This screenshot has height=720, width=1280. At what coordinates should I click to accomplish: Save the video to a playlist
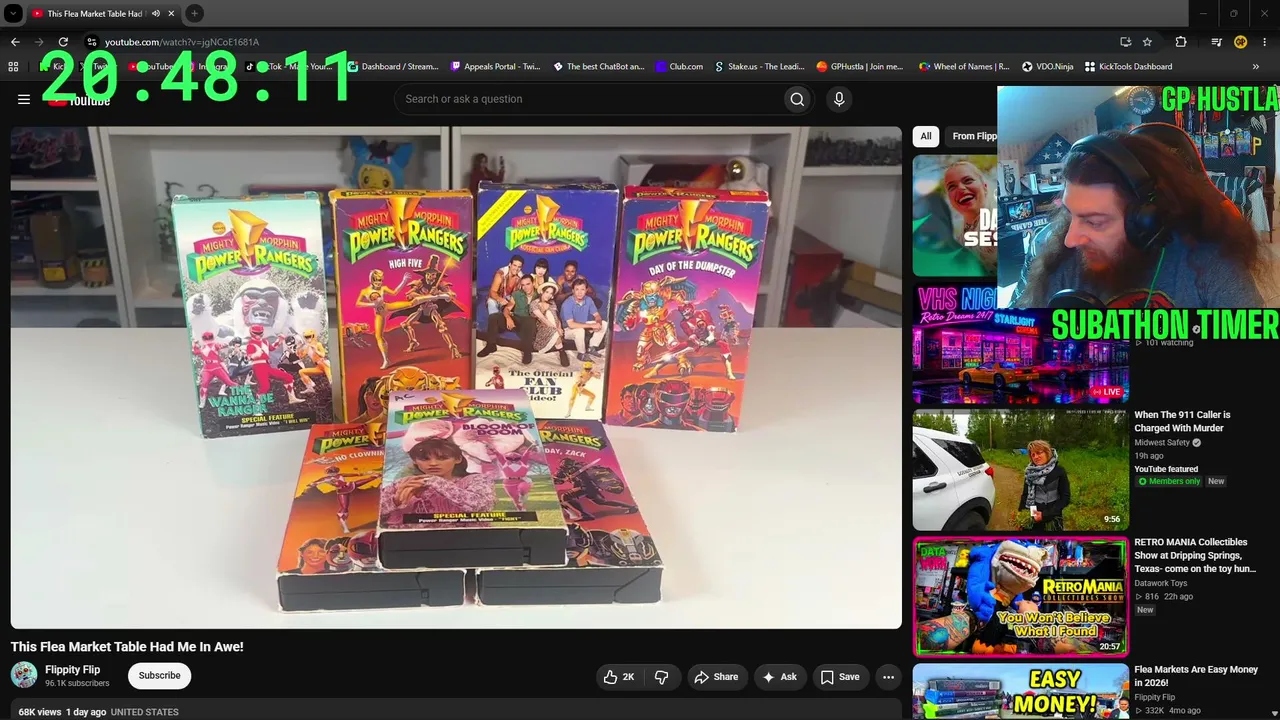[840, 677]
